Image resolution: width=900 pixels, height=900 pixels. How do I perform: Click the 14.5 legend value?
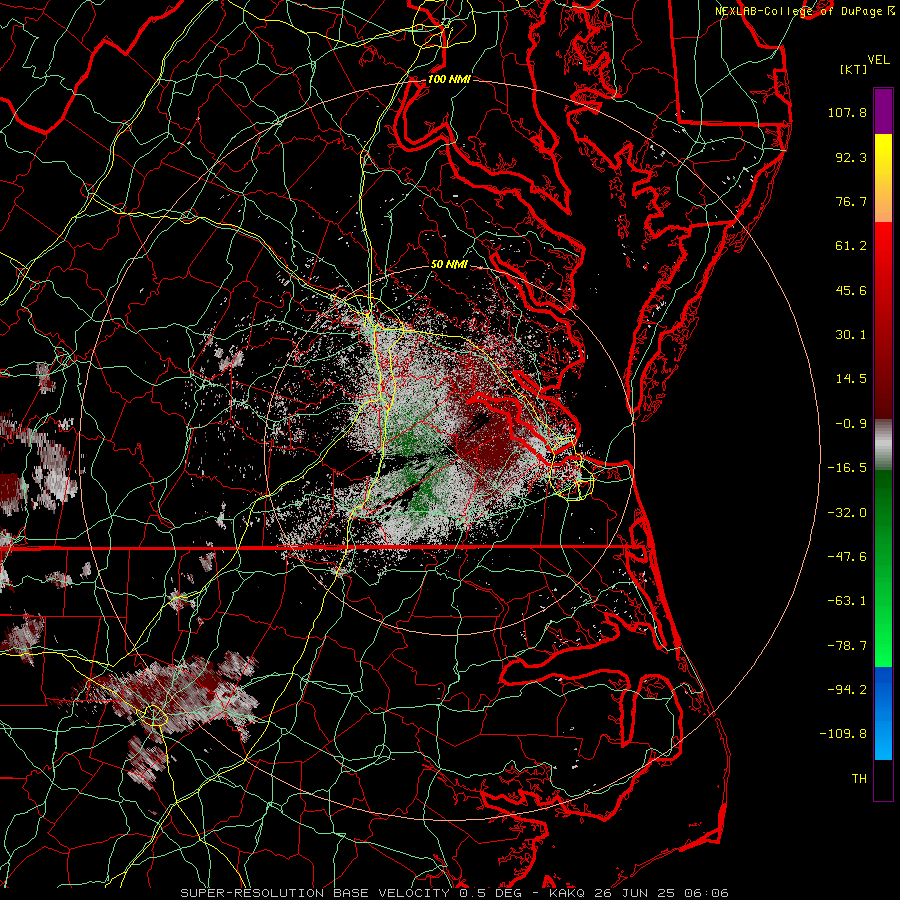851,379
